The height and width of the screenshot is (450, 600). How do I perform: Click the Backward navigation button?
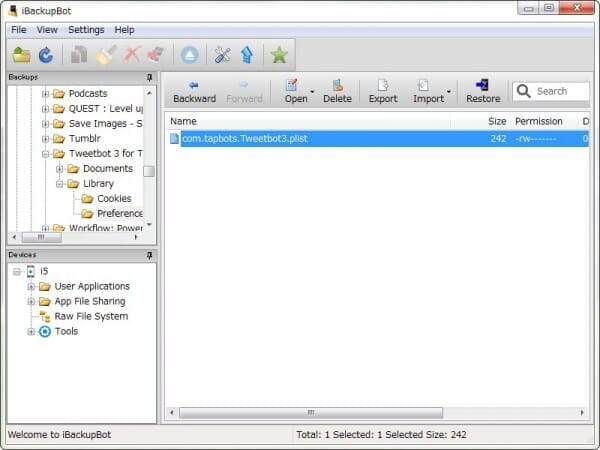point(194,91)
